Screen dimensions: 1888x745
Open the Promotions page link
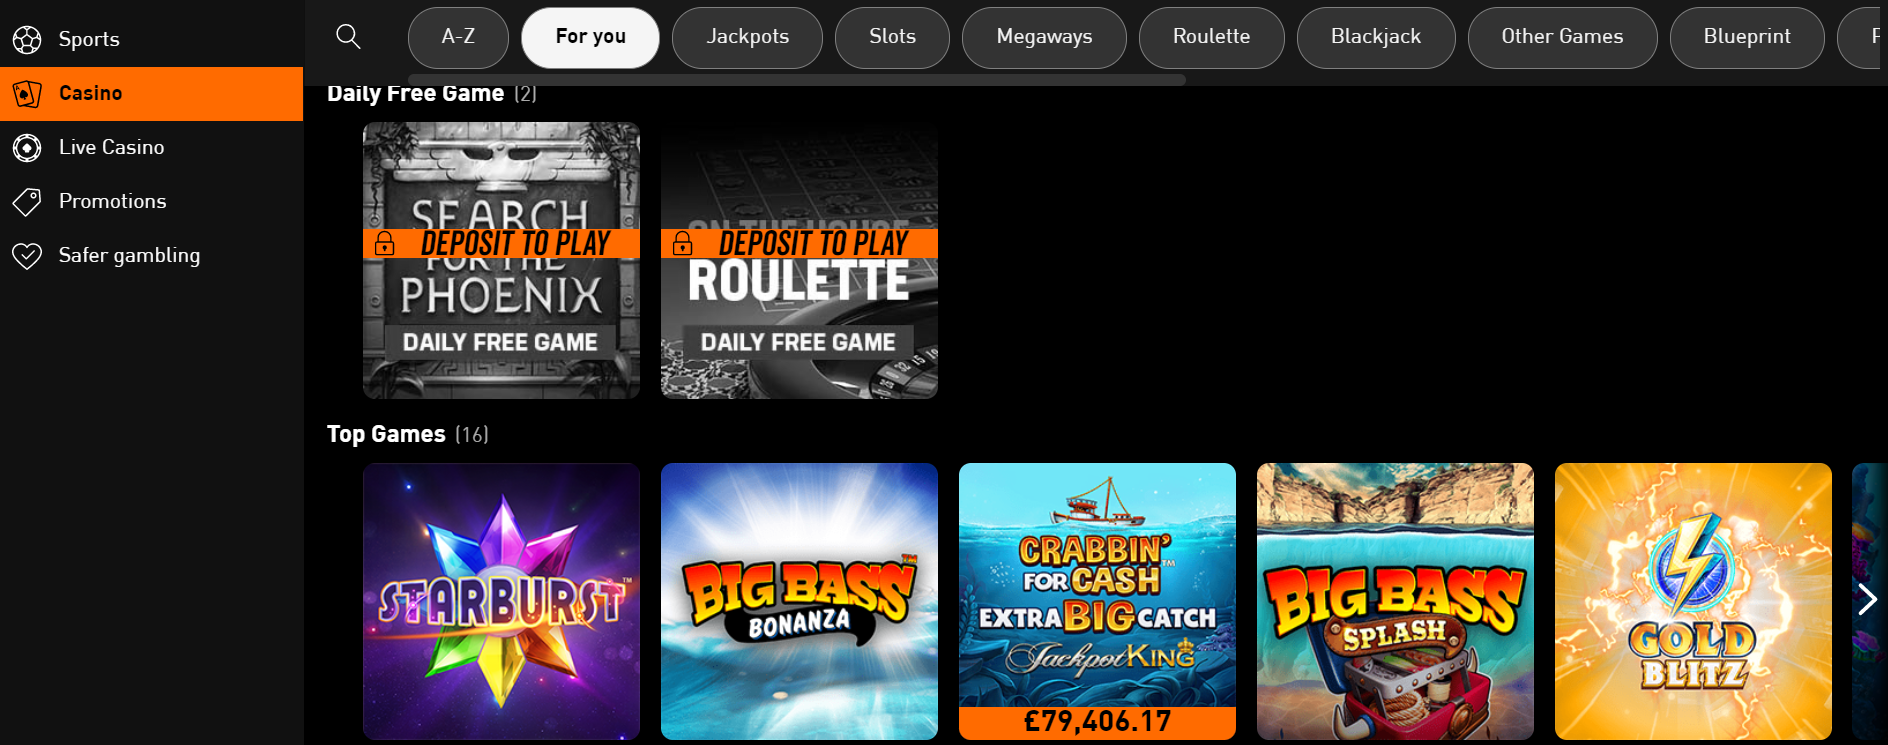click(112, 202)
